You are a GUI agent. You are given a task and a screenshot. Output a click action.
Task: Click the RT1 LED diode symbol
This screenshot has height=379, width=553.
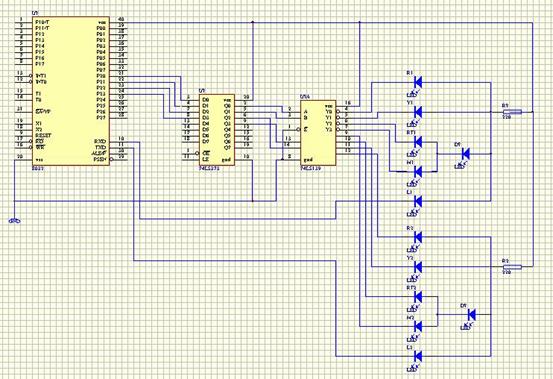[x=418, y=142]
